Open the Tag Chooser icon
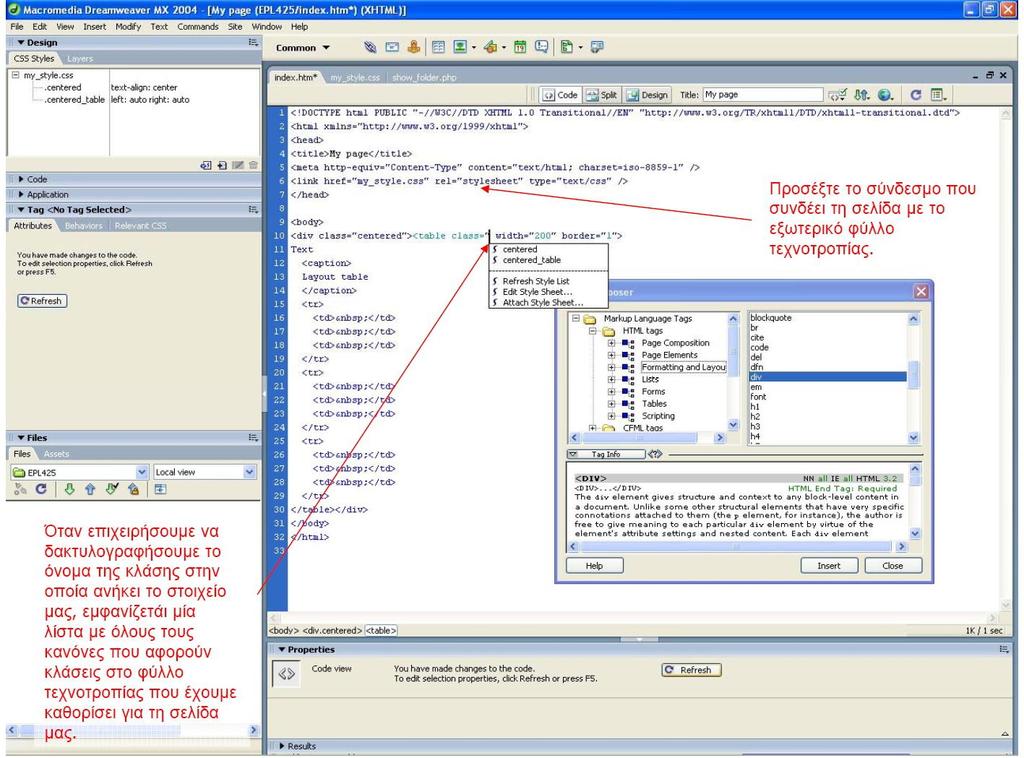 597,47
